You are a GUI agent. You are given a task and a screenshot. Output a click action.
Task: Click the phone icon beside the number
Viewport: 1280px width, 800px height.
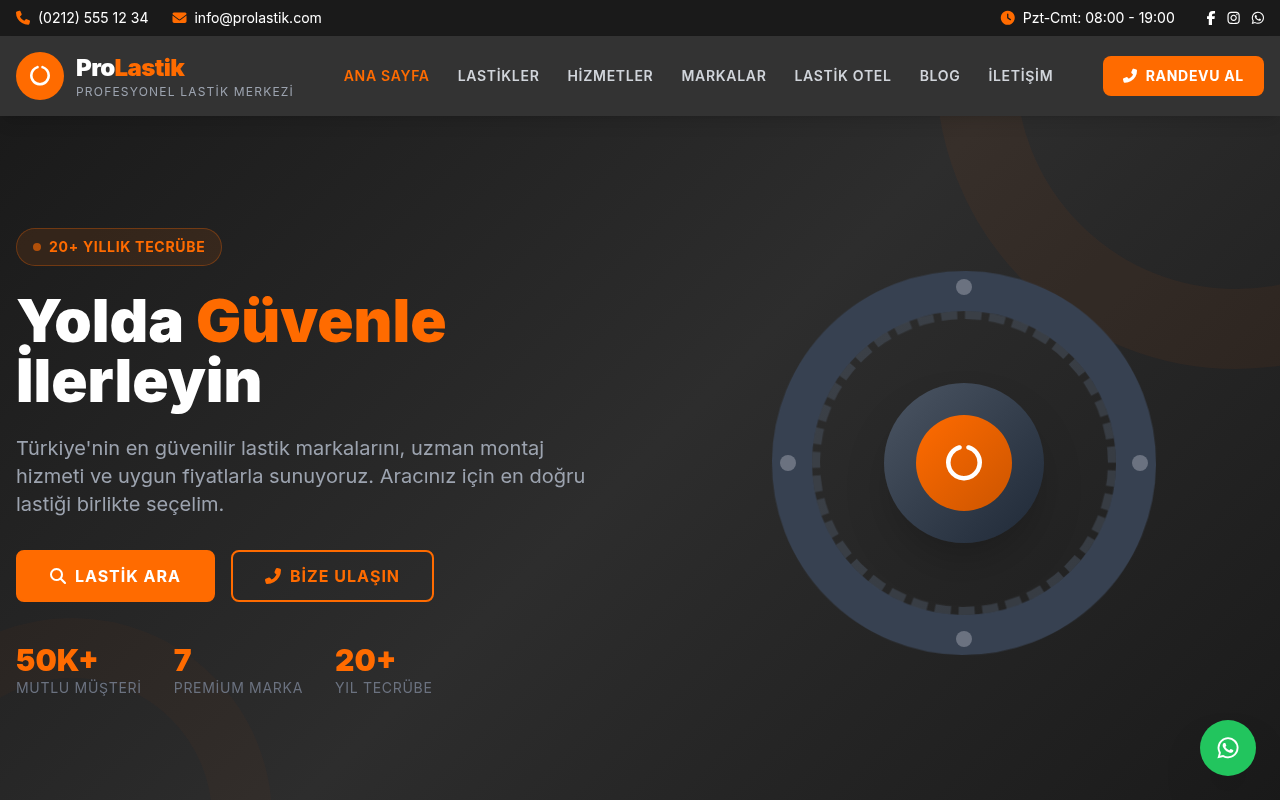[x=23, y=18]
